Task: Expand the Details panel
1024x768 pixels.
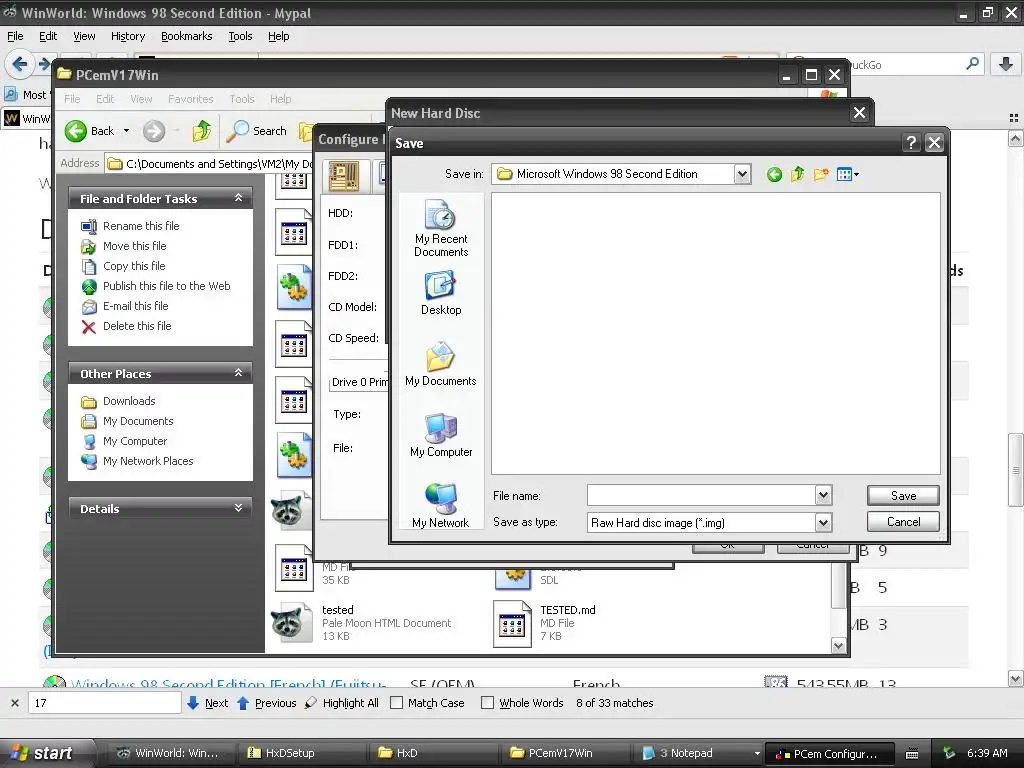Action: 238,508
